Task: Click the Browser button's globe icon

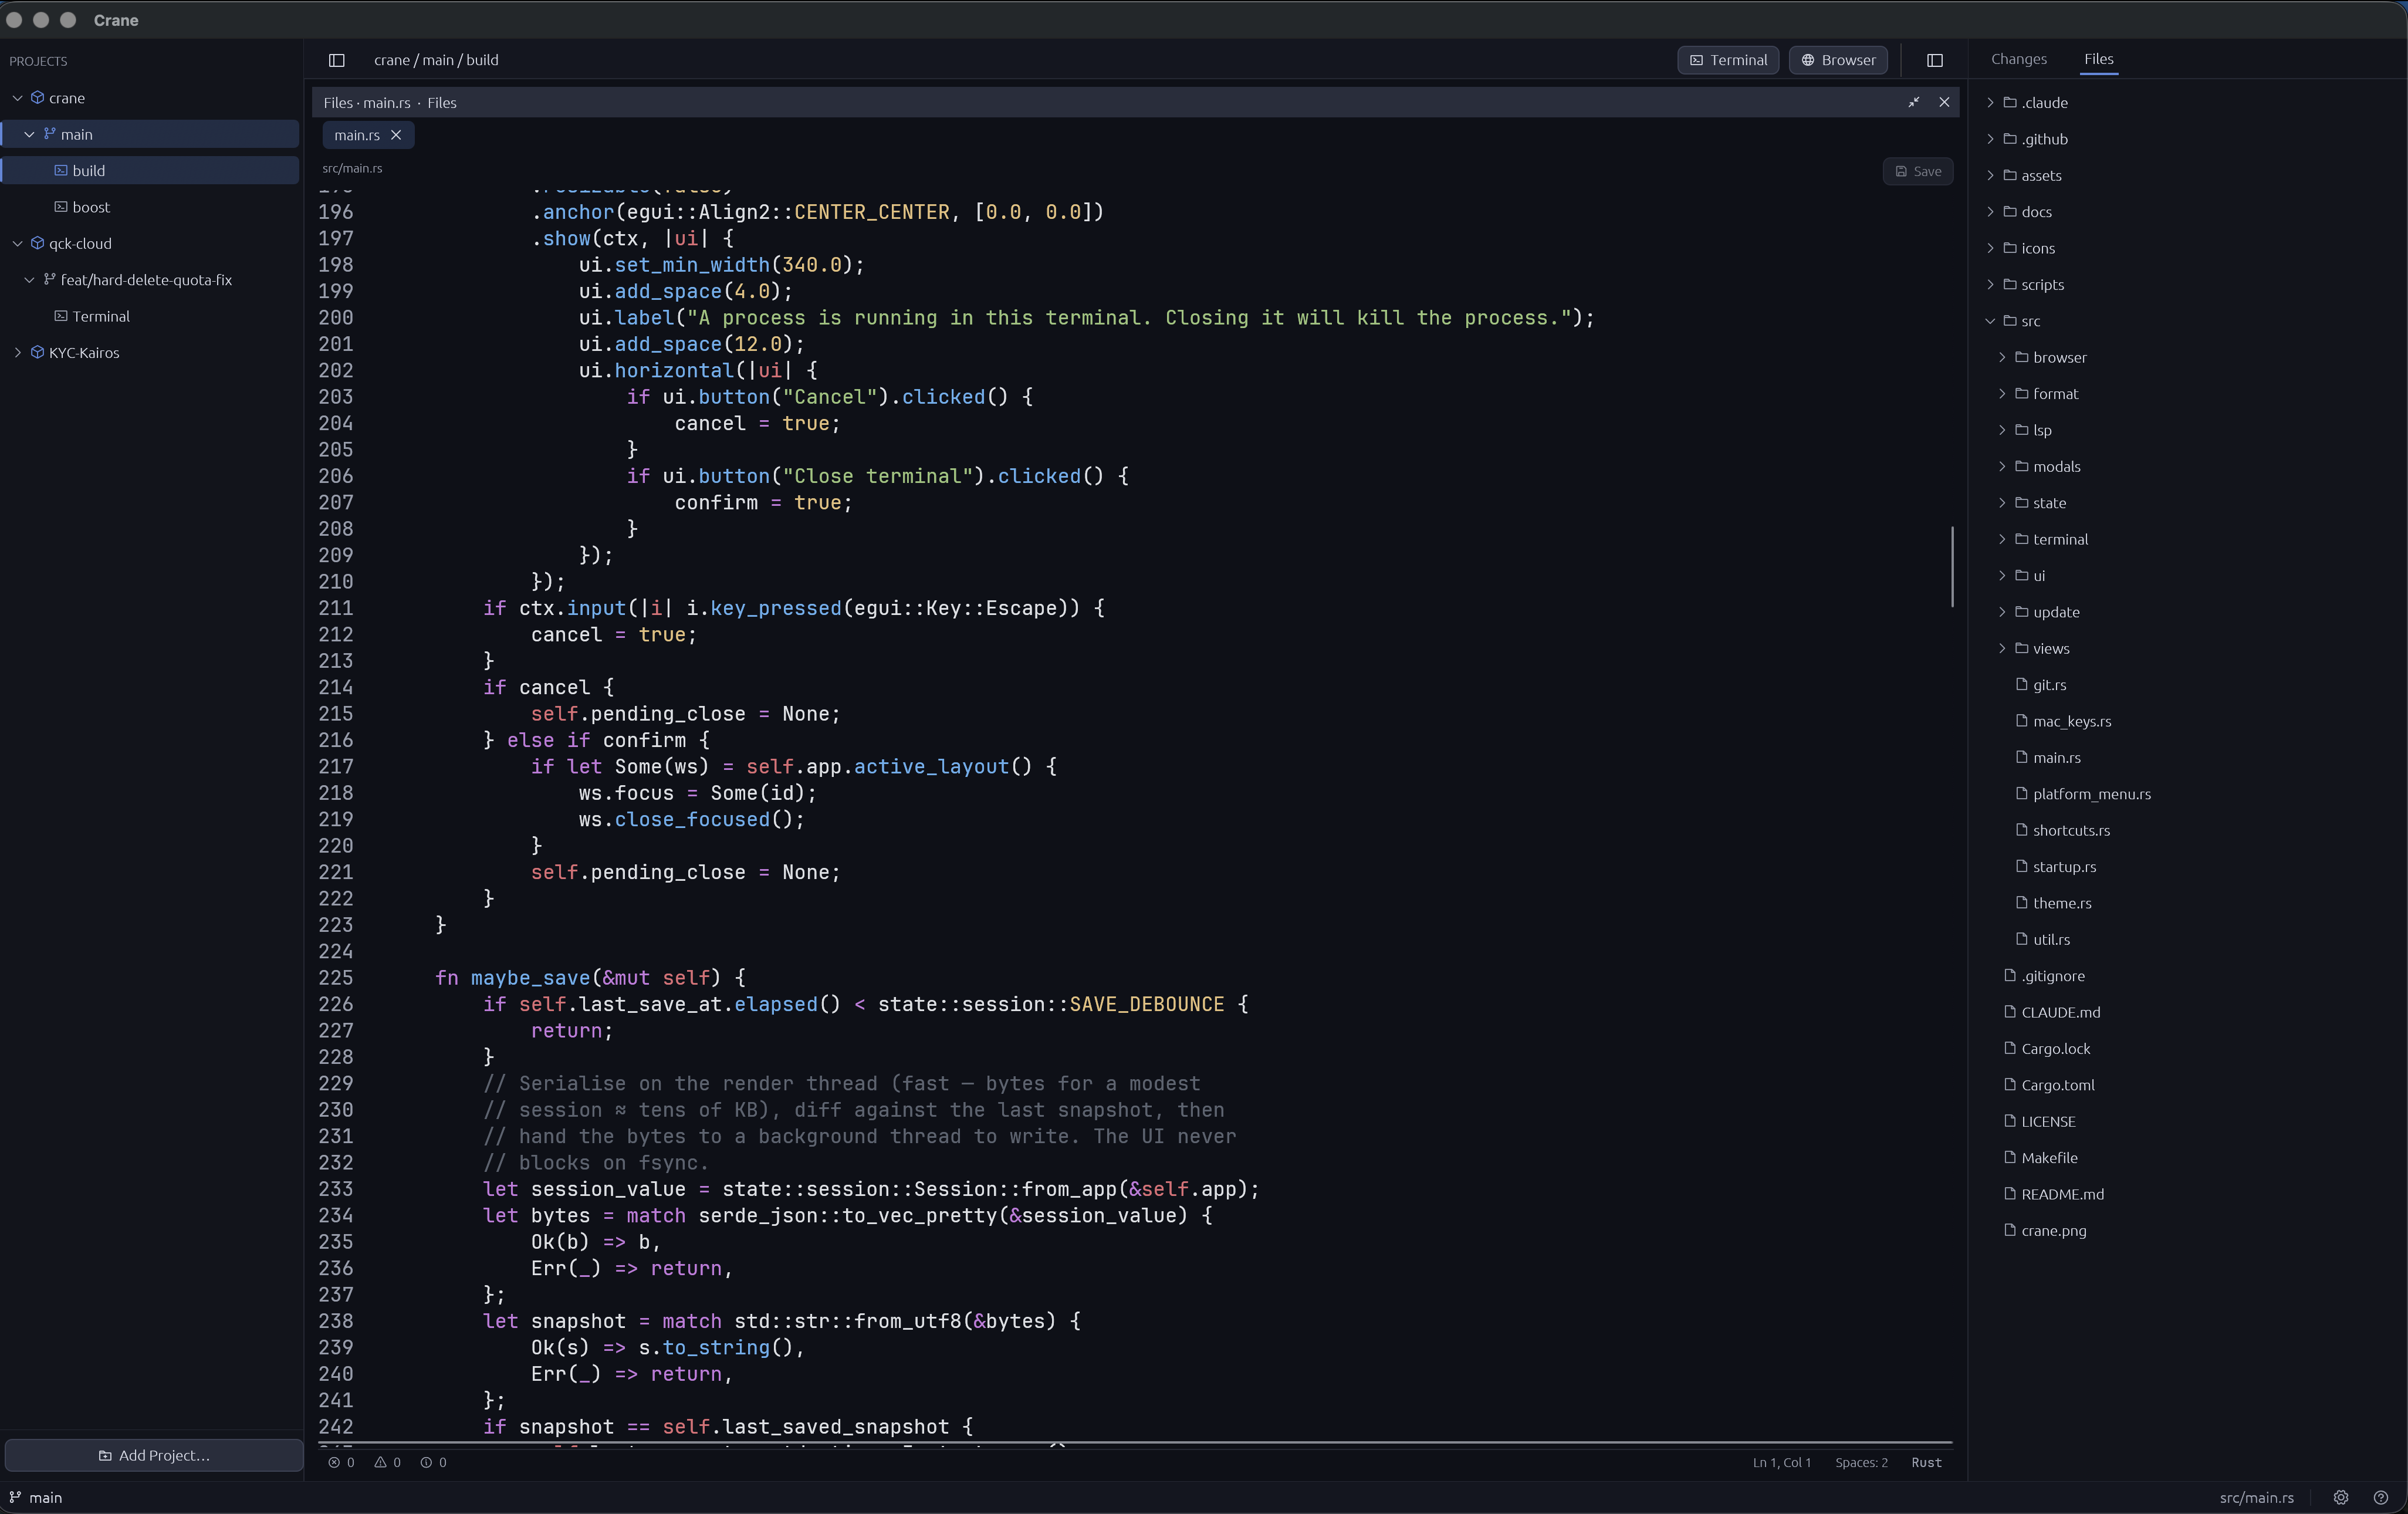Action: (x=1807, y=60)
